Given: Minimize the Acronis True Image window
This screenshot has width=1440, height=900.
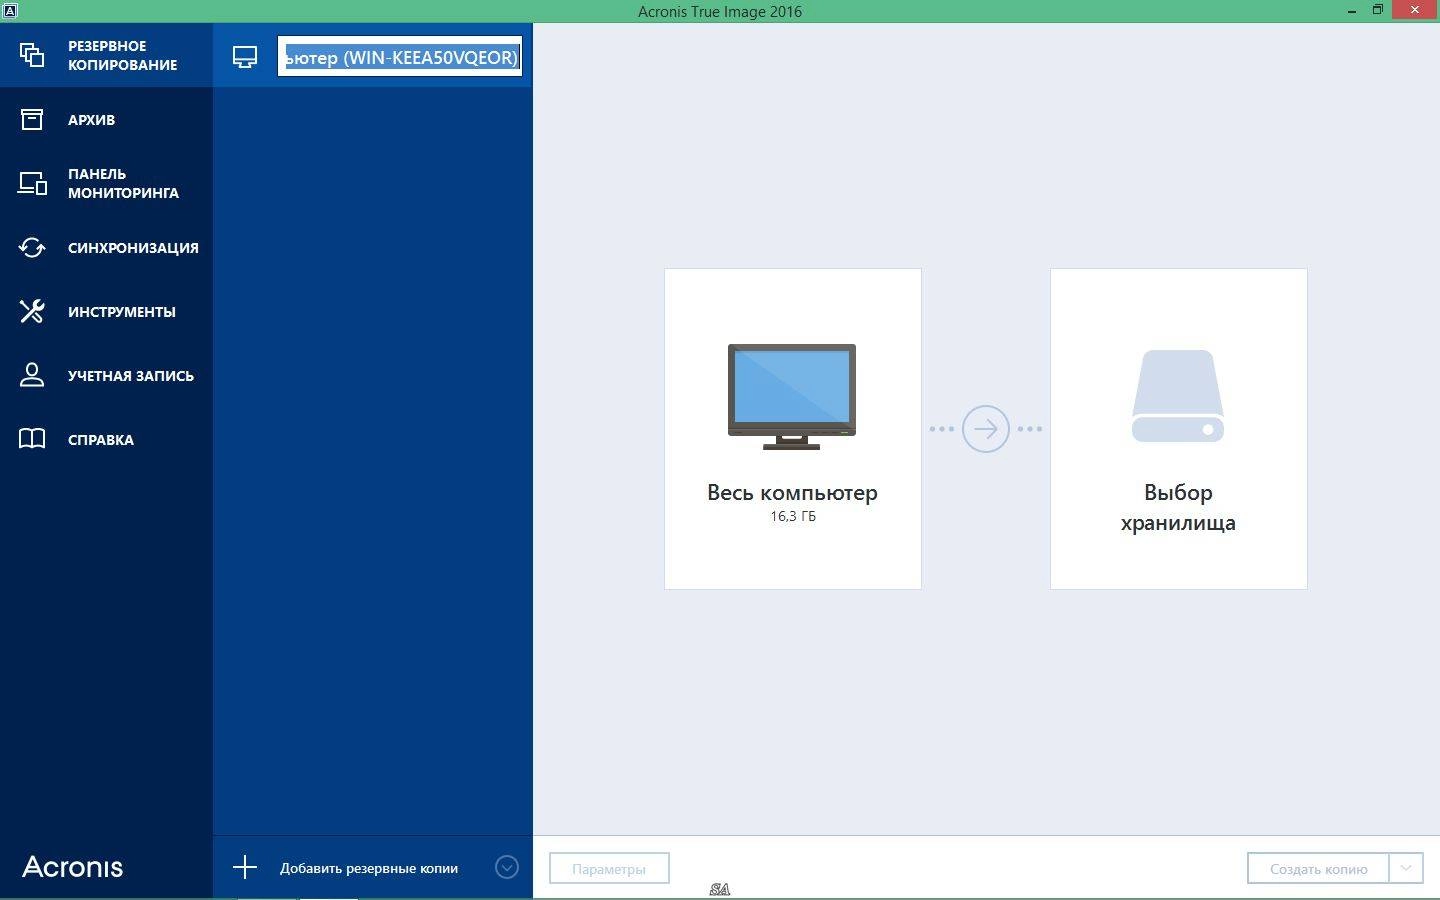Looking at the screenshot, I should coord(1353,10).
